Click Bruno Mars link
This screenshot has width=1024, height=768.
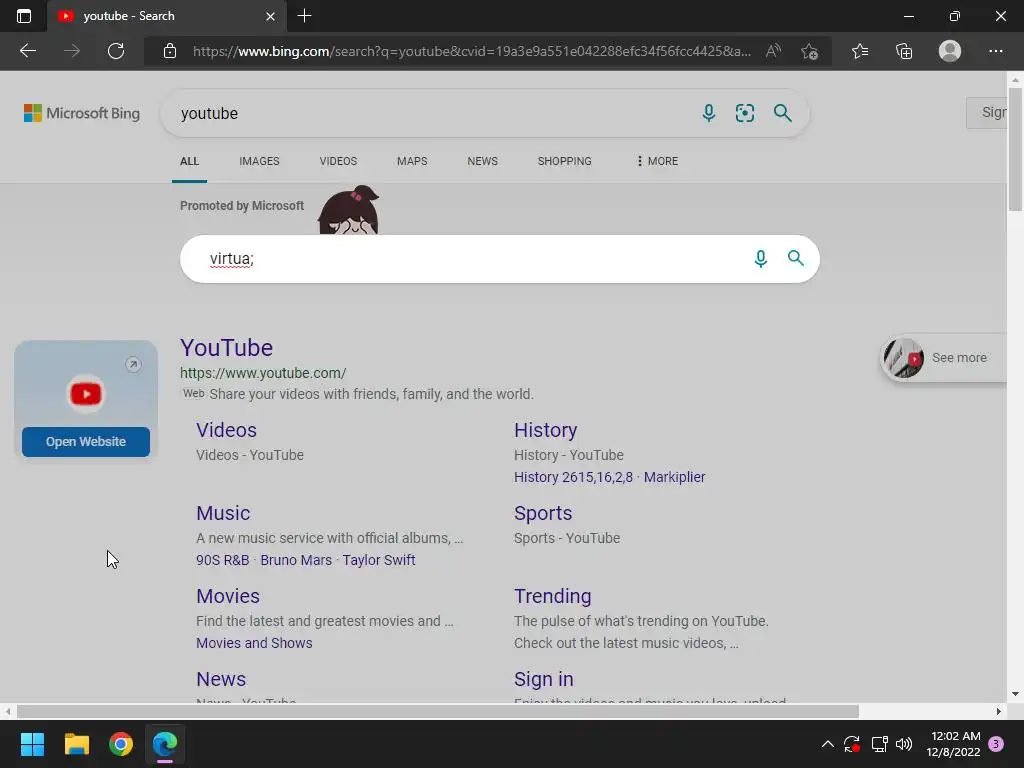point(296,560)
